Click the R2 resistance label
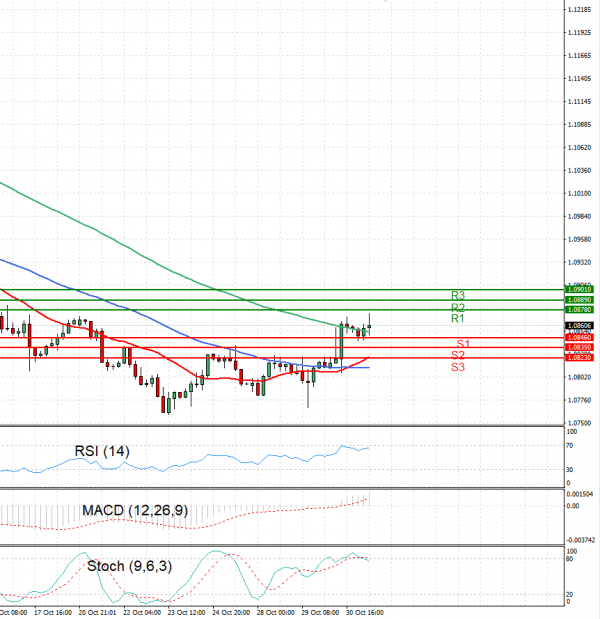600x619 pixels. coord(458,308)
